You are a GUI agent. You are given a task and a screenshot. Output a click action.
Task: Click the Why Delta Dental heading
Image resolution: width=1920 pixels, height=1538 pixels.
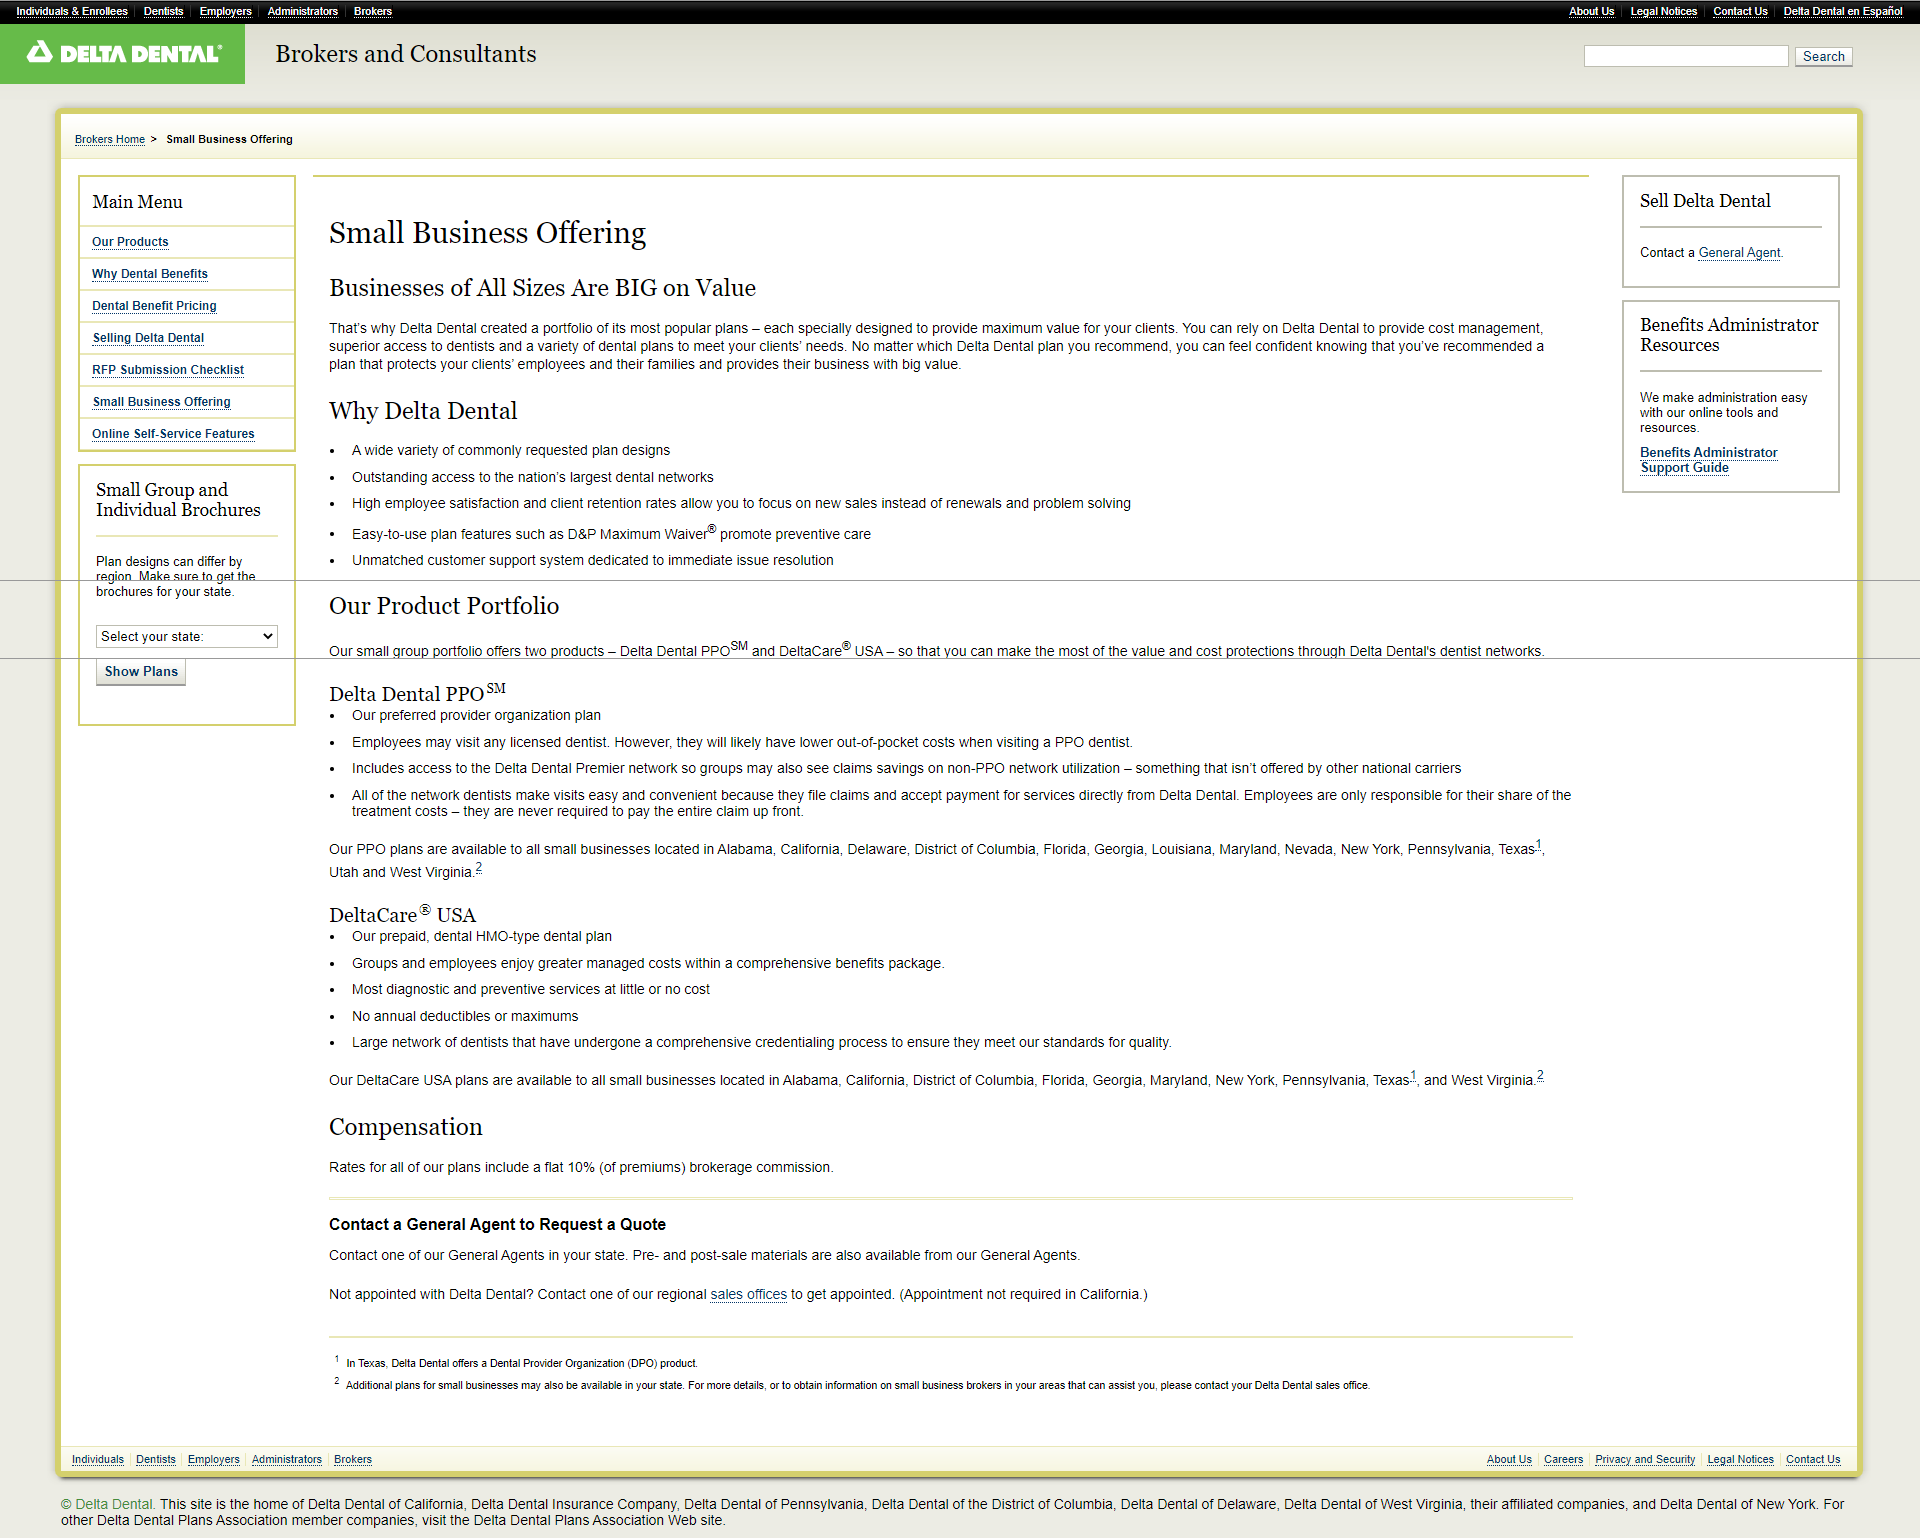[423, 411]
